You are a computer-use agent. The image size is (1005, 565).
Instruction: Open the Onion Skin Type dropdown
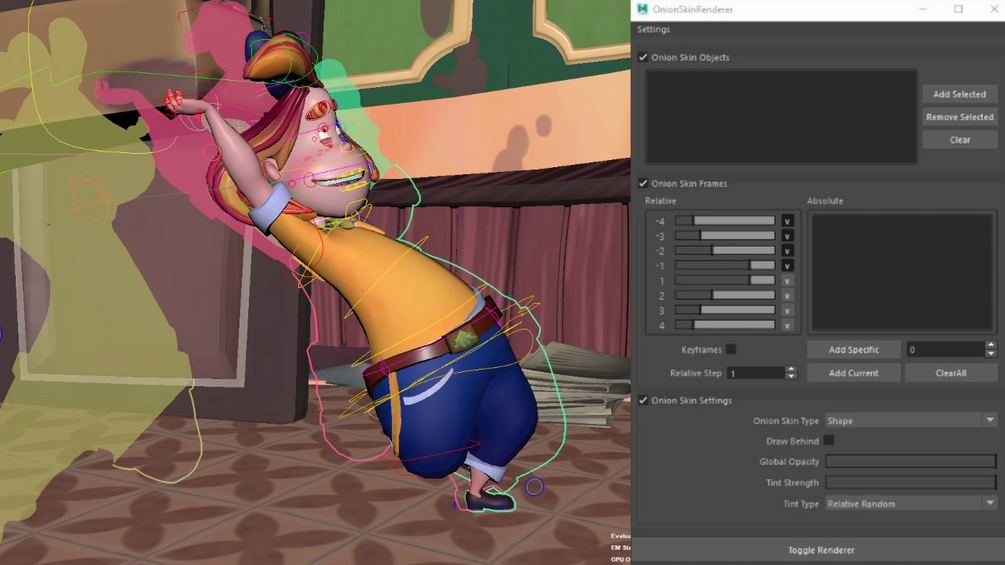pyautogui.click(x=911, y=421)
